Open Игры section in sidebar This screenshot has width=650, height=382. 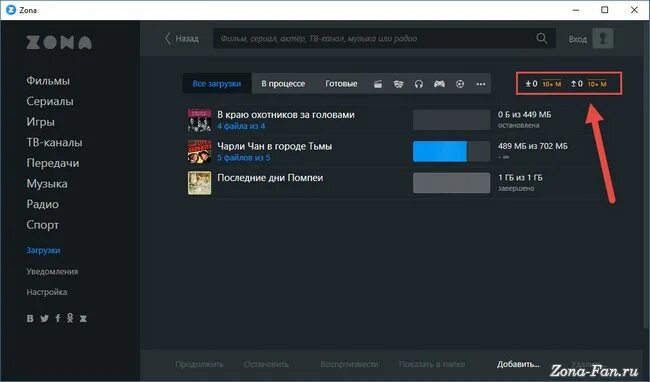tap(41, 122)
